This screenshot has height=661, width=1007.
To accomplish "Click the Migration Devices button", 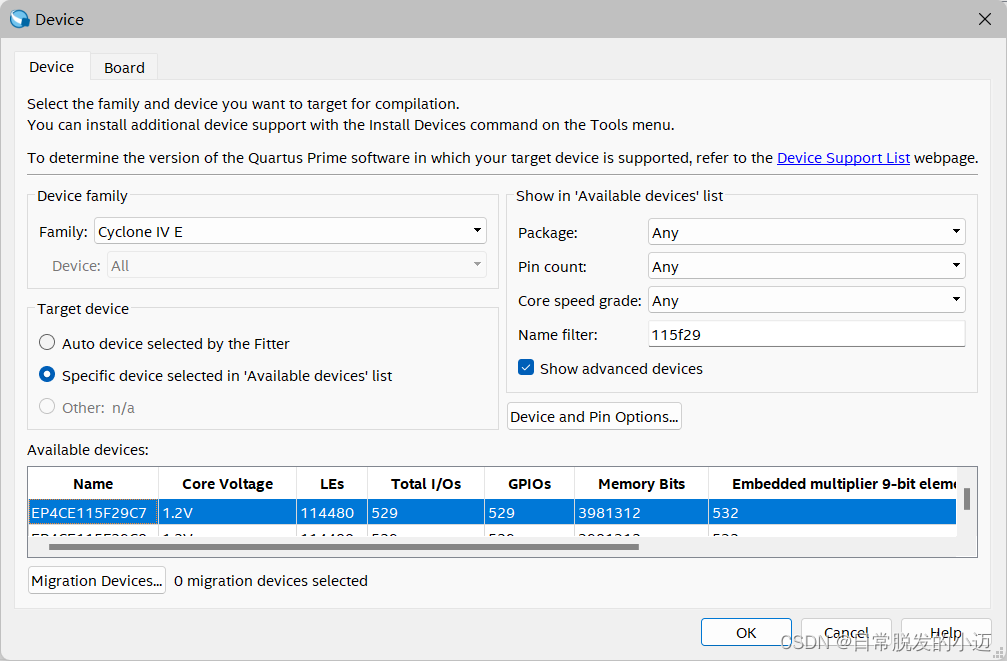I will click(97, 580).
